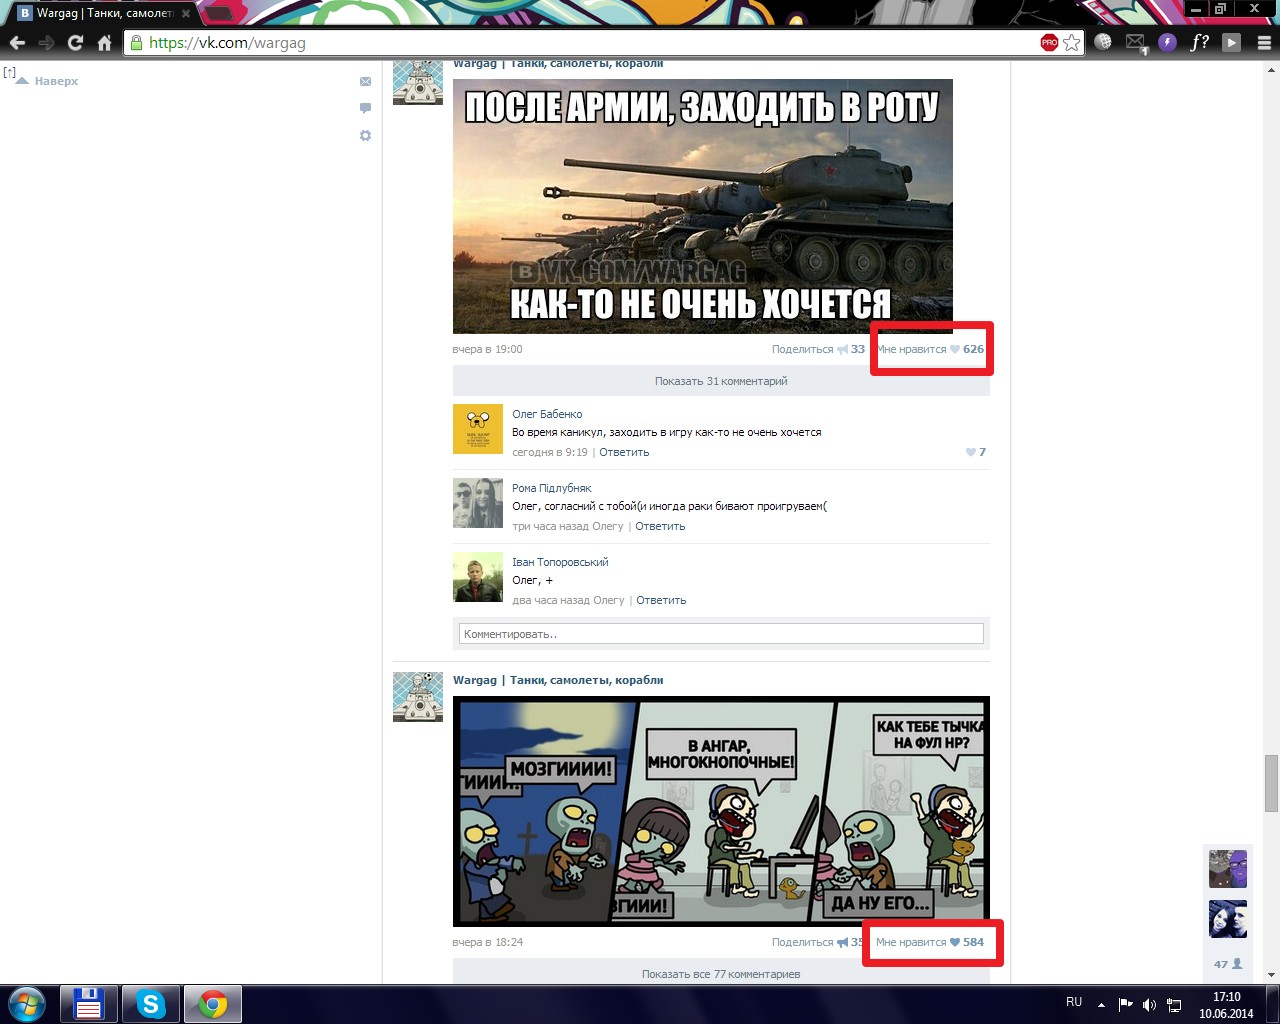
Task: Show hidden system tray icons
Action: point(1101,1004)
